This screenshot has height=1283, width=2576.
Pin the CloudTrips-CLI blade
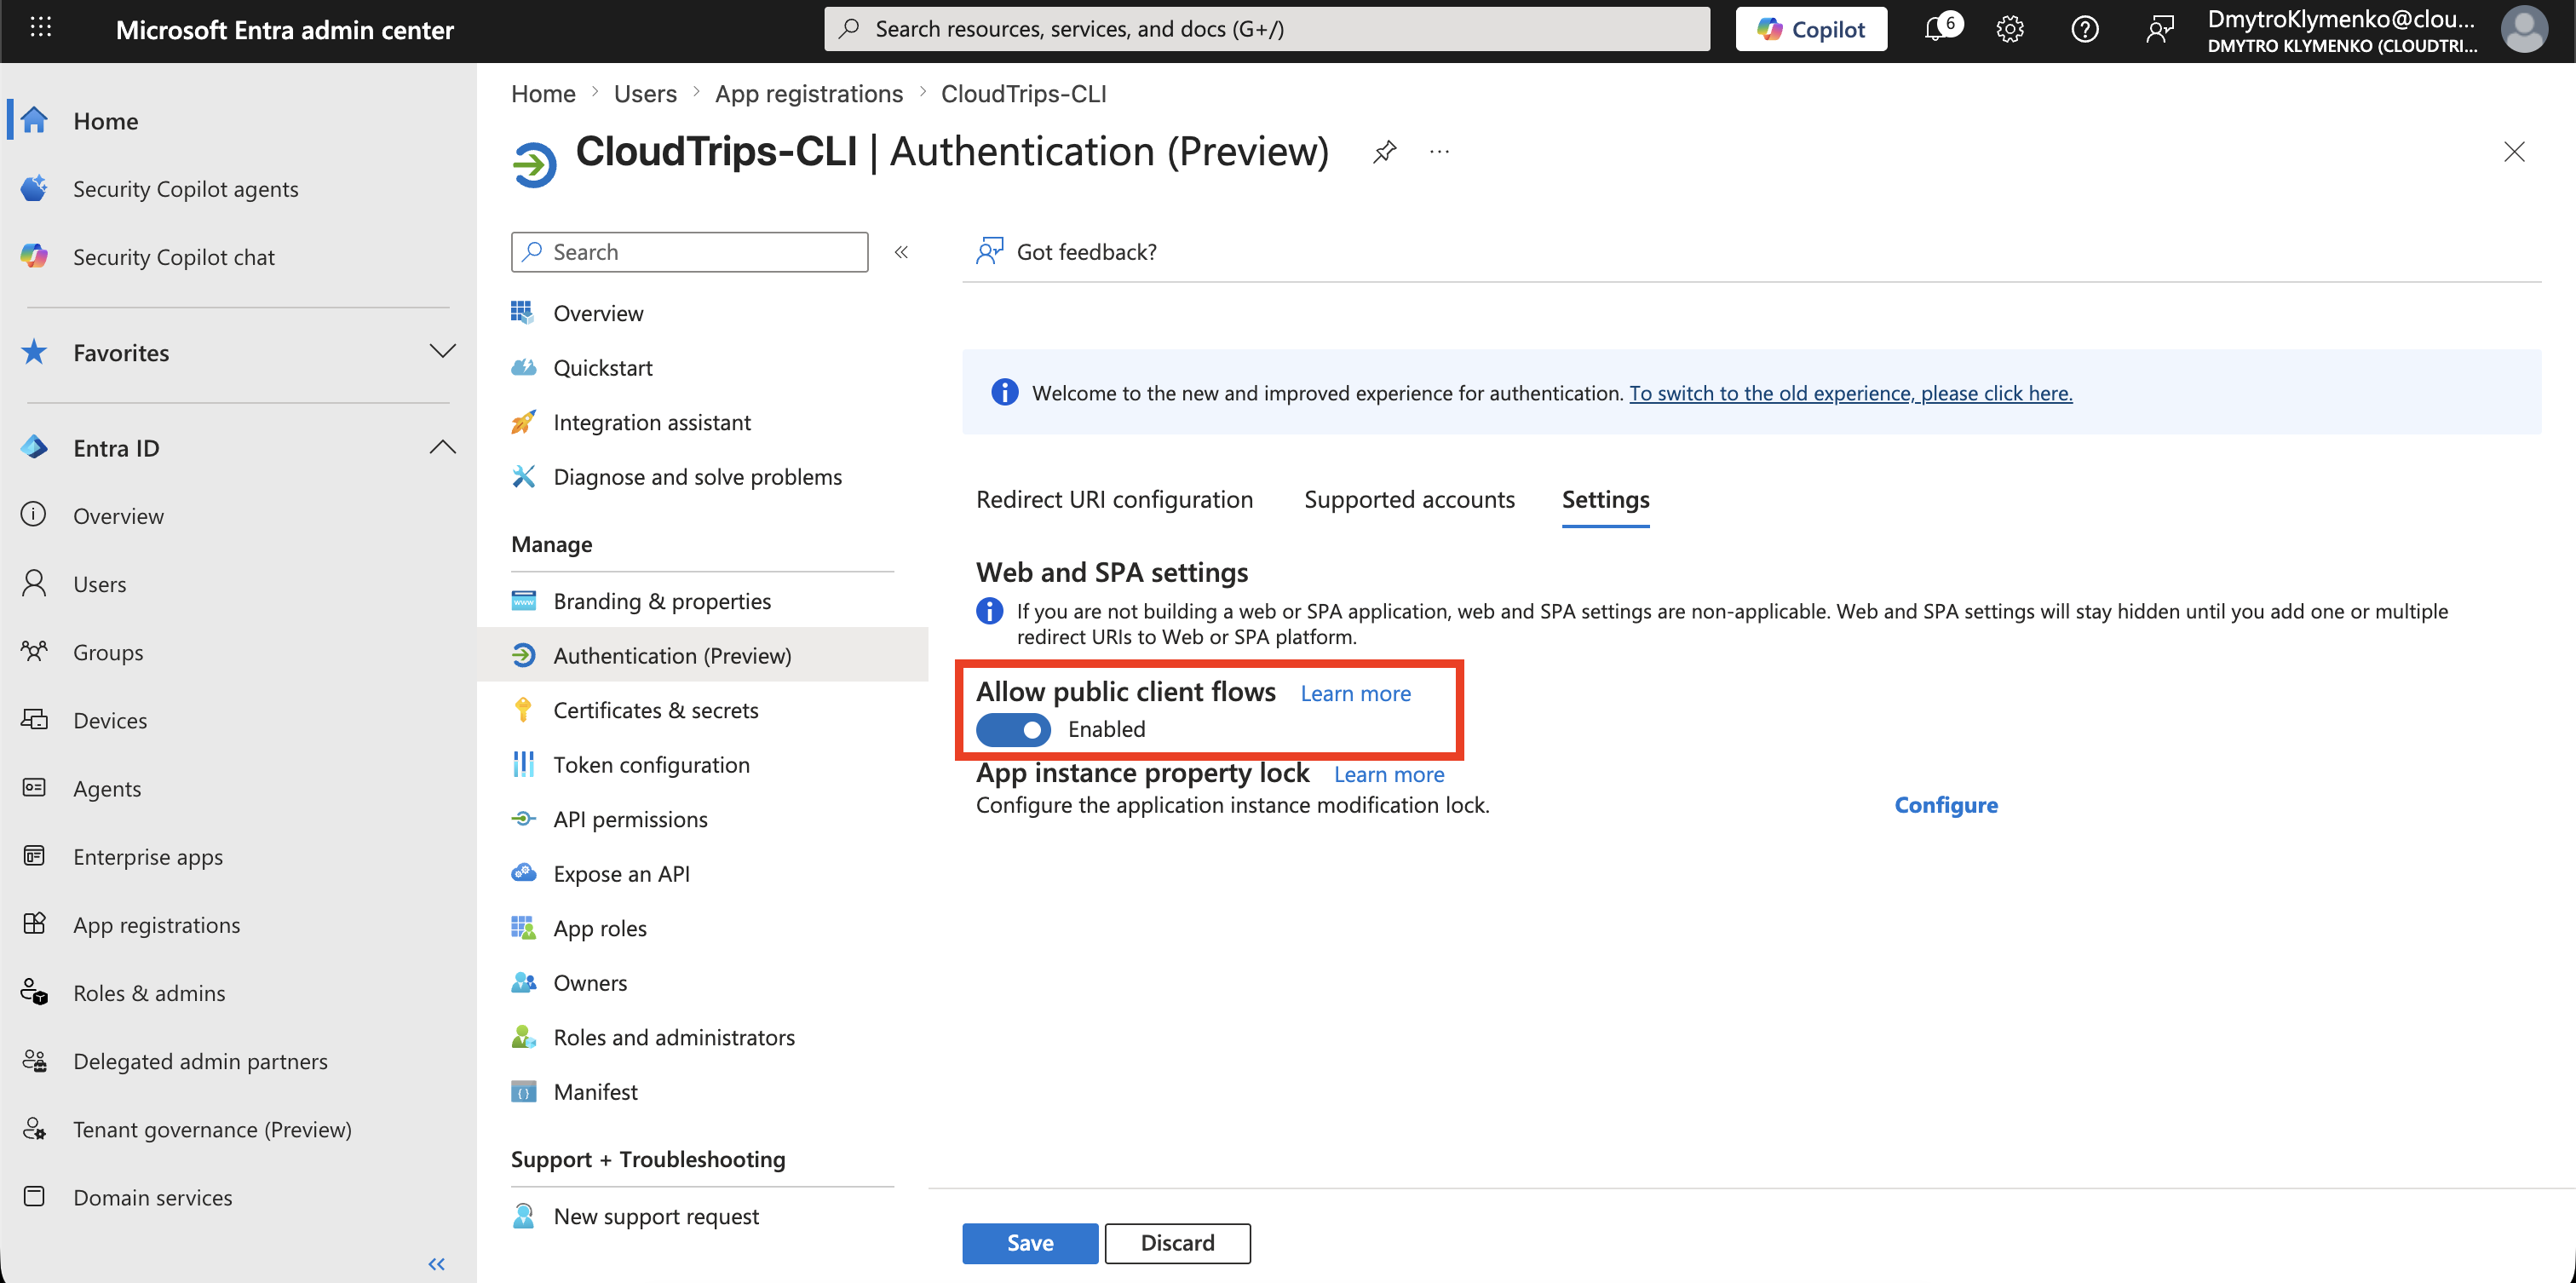[x=1384, y=152]
